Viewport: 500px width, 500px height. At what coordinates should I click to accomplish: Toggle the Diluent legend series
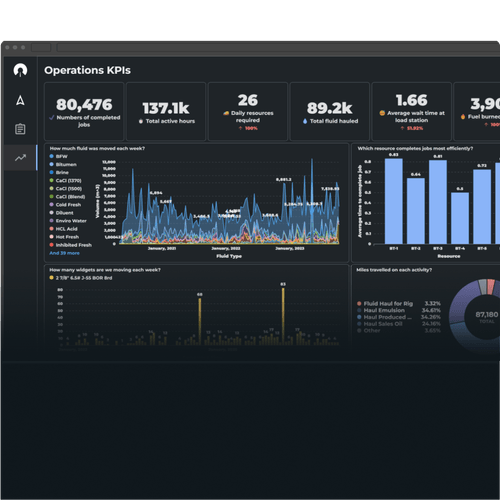tap(61, 213)
